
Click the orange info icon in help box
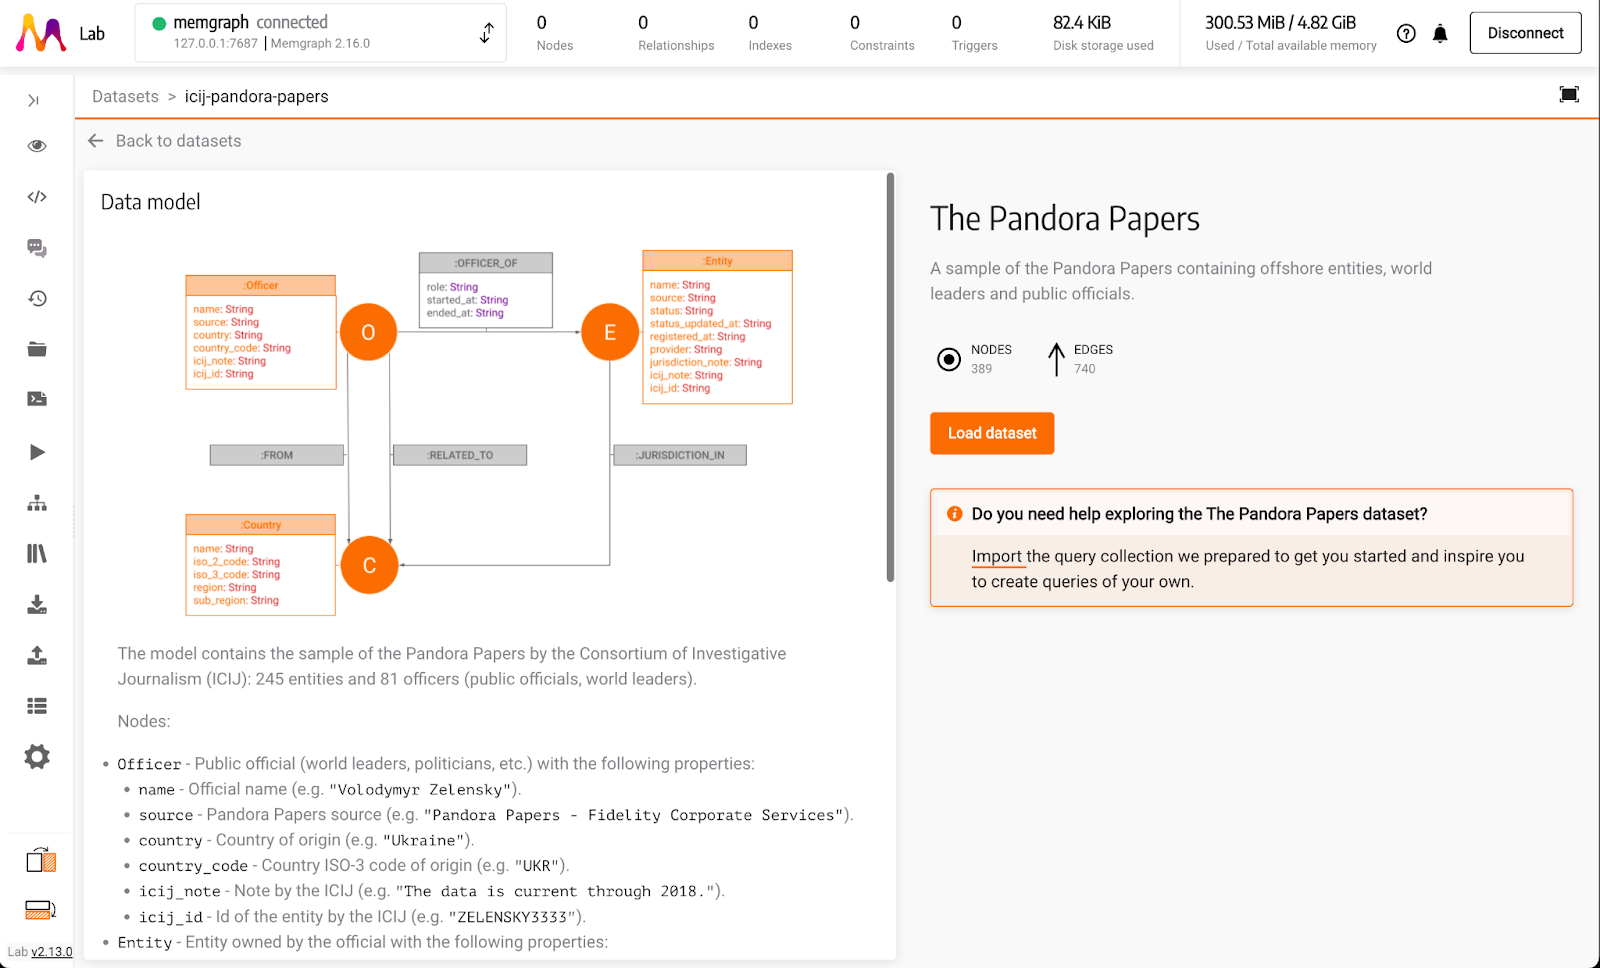[x=955, y=514]
